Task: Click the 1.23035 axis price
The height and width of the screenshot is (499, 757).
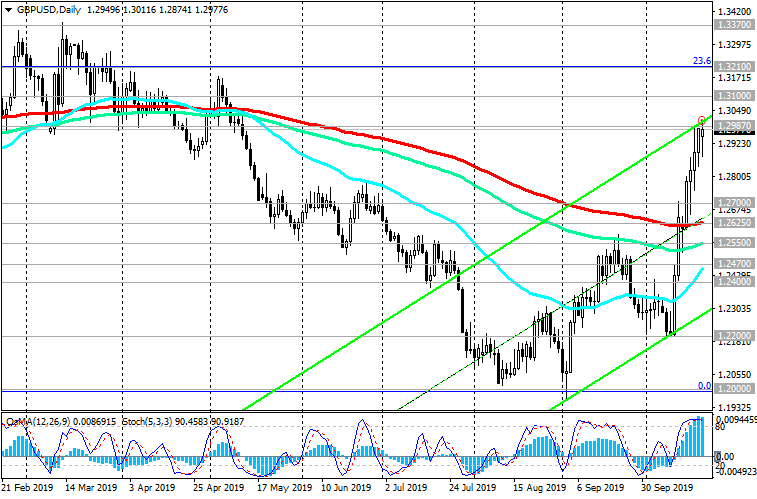Action: 735,308
